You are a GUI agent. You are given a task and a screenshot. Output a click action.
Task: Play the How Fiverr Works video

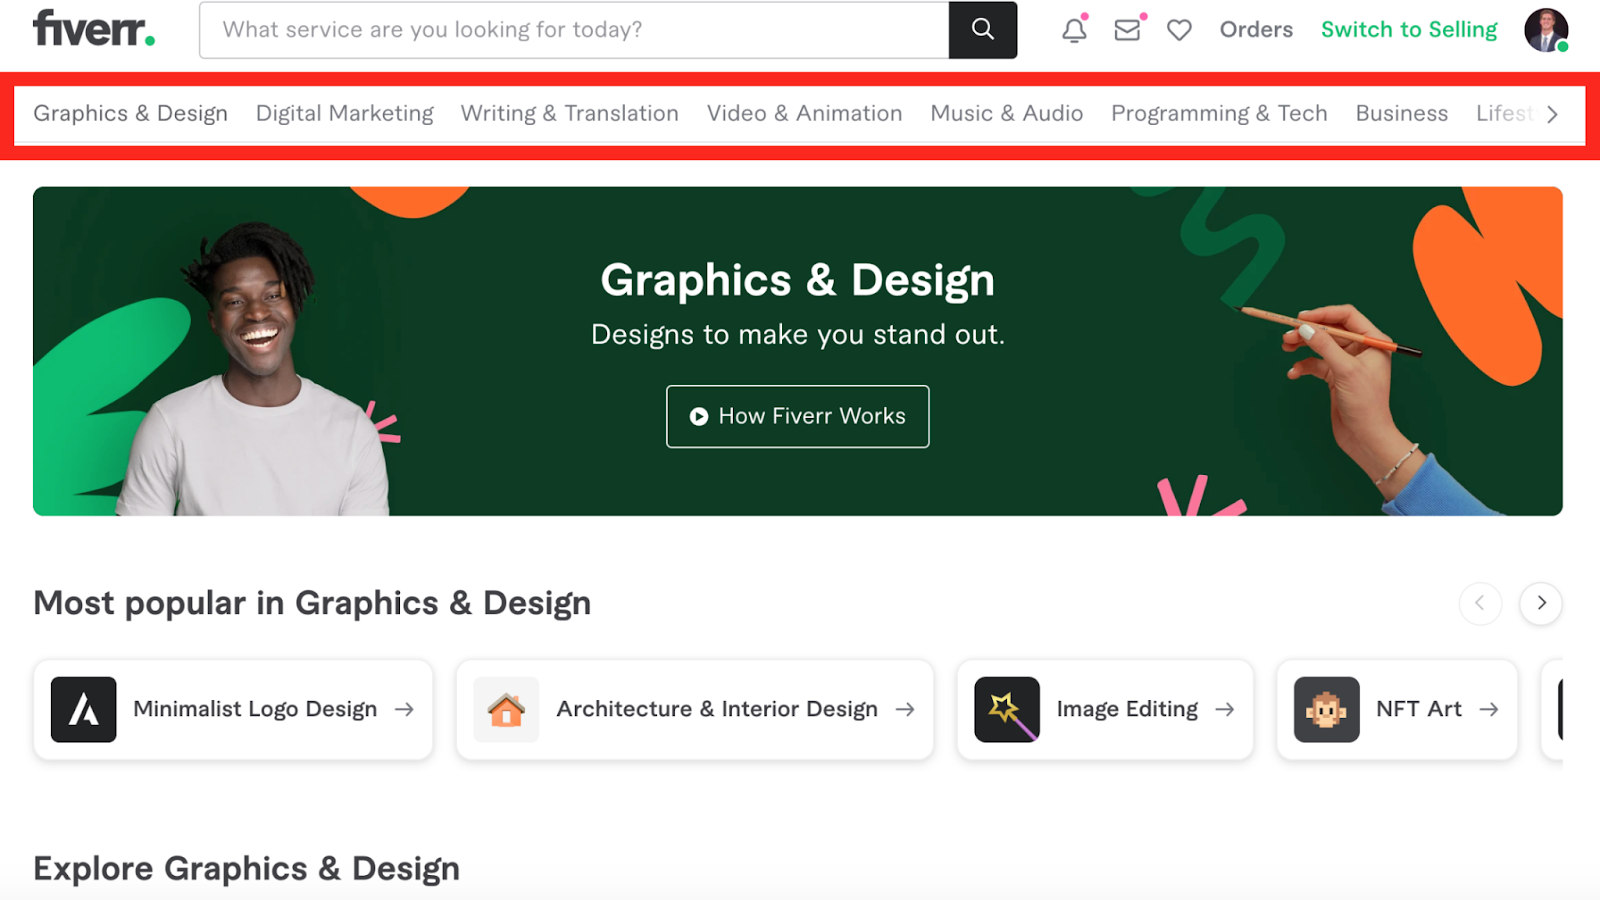click(798, 416)
